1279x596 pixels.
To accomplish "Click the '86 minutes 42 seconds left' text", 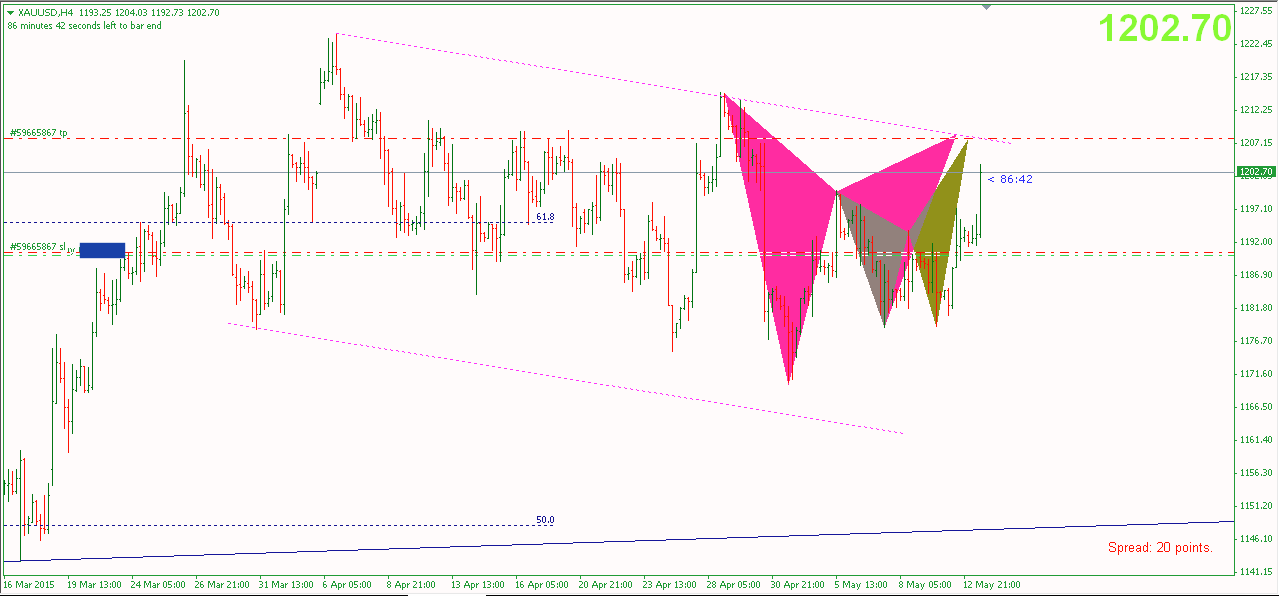I will coord(84,26).
